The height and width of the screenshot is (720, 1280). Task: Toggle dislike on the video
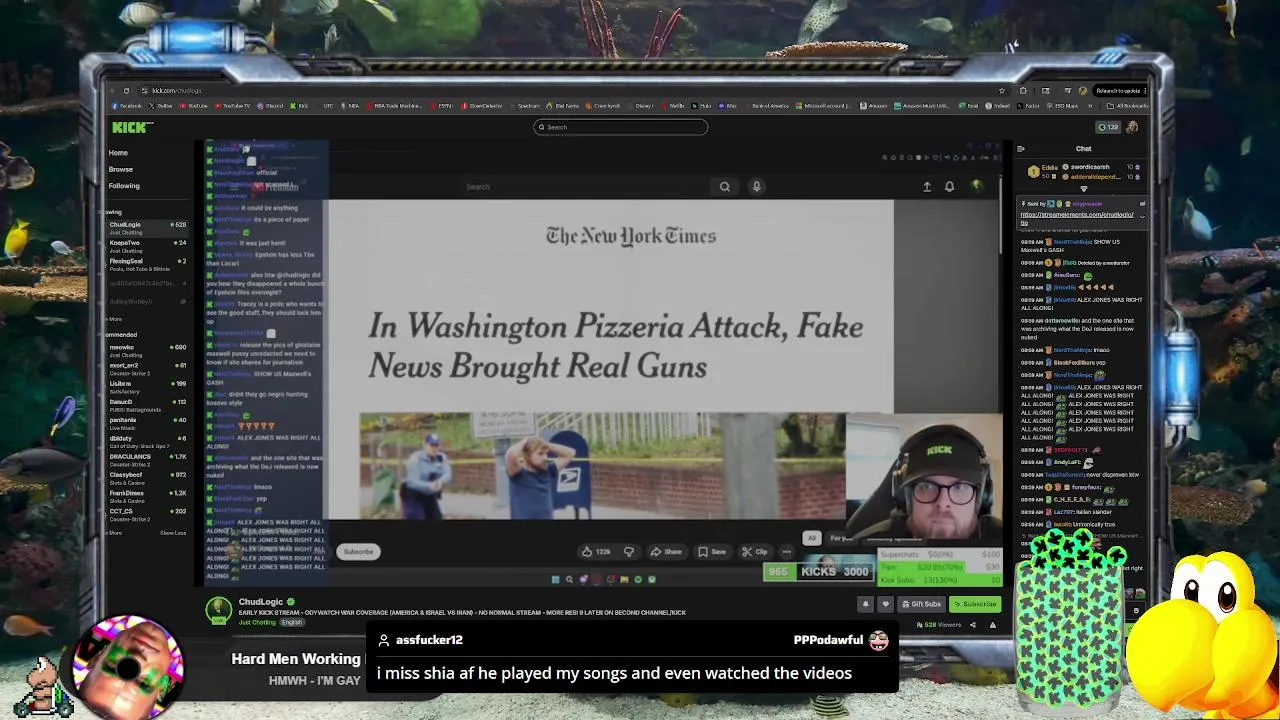pos(629,552)
